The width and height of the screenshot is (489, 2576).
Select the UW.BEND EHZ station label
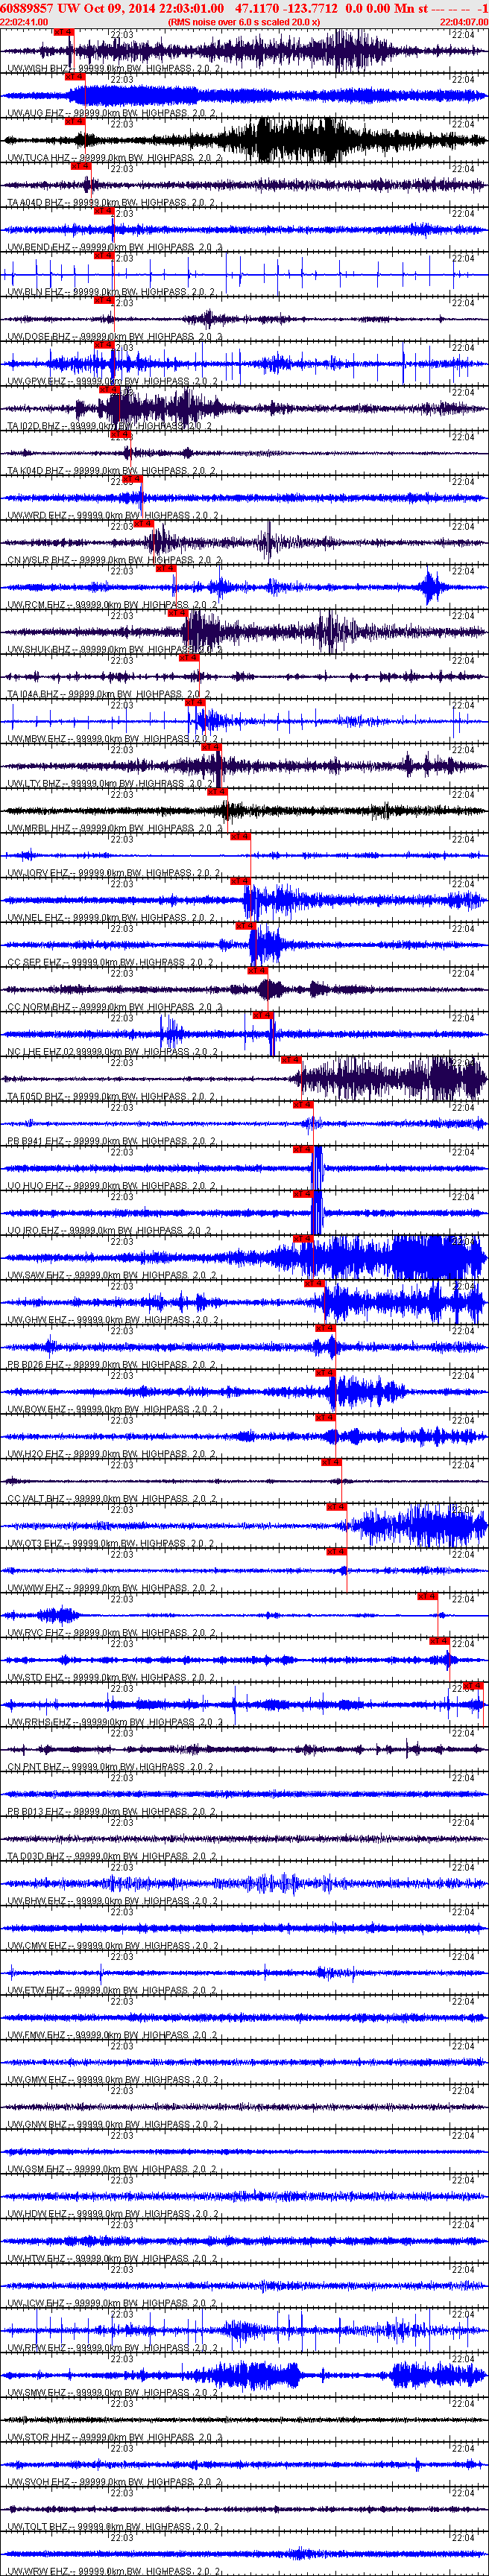coord(114,248)
